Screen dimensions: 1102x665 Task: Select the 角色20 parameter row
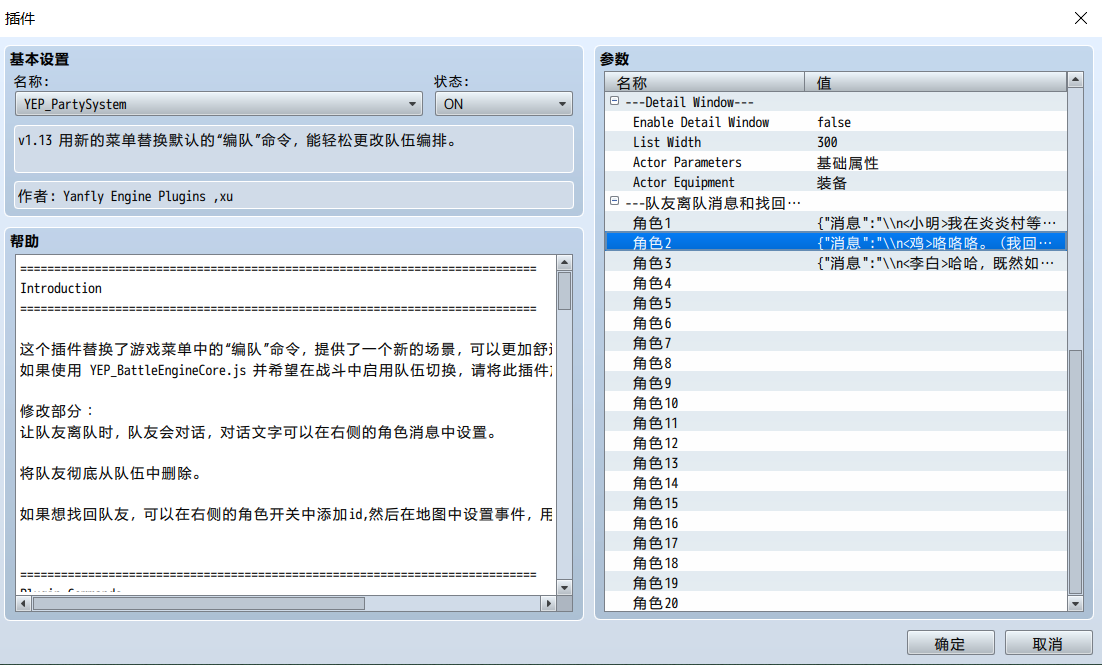pos(836,602)
